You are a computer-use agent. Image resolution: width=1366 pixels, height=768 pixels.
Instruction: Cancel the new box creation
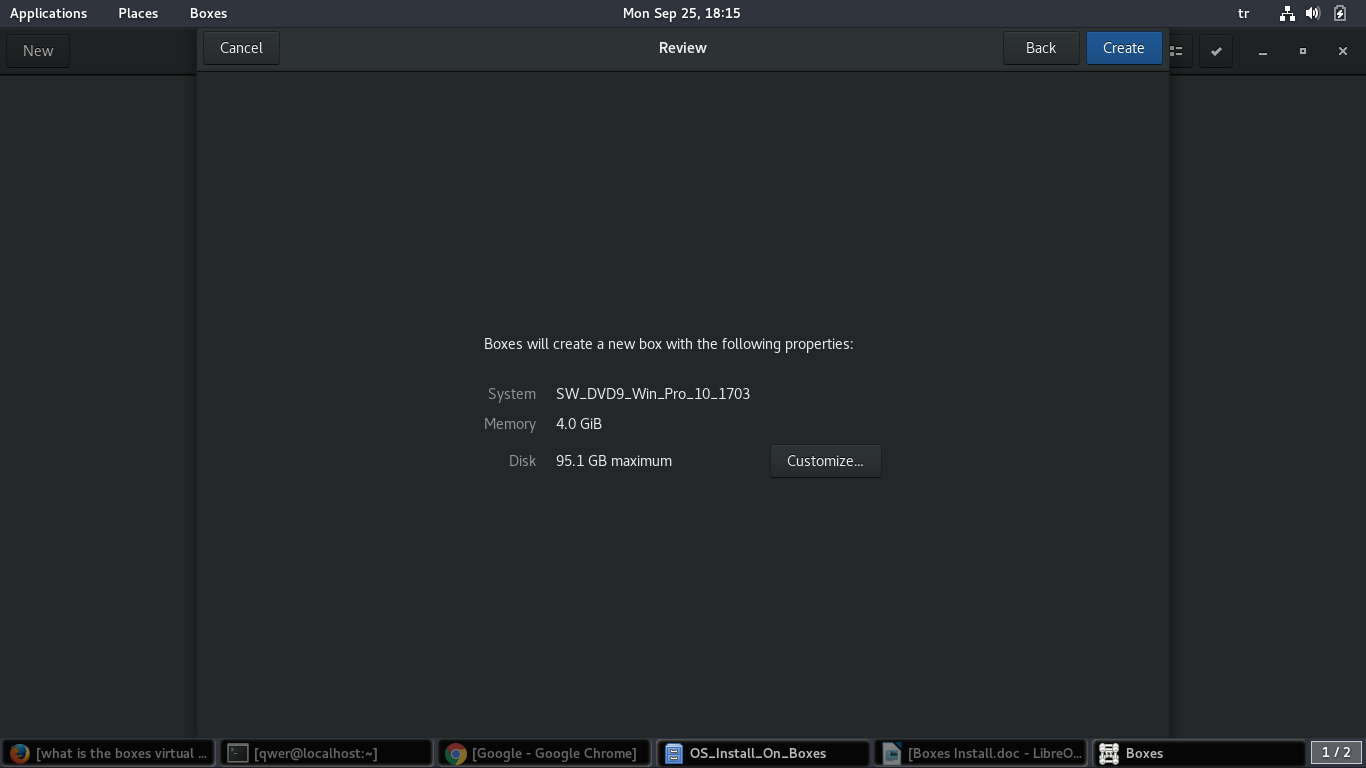pos(241,48)
